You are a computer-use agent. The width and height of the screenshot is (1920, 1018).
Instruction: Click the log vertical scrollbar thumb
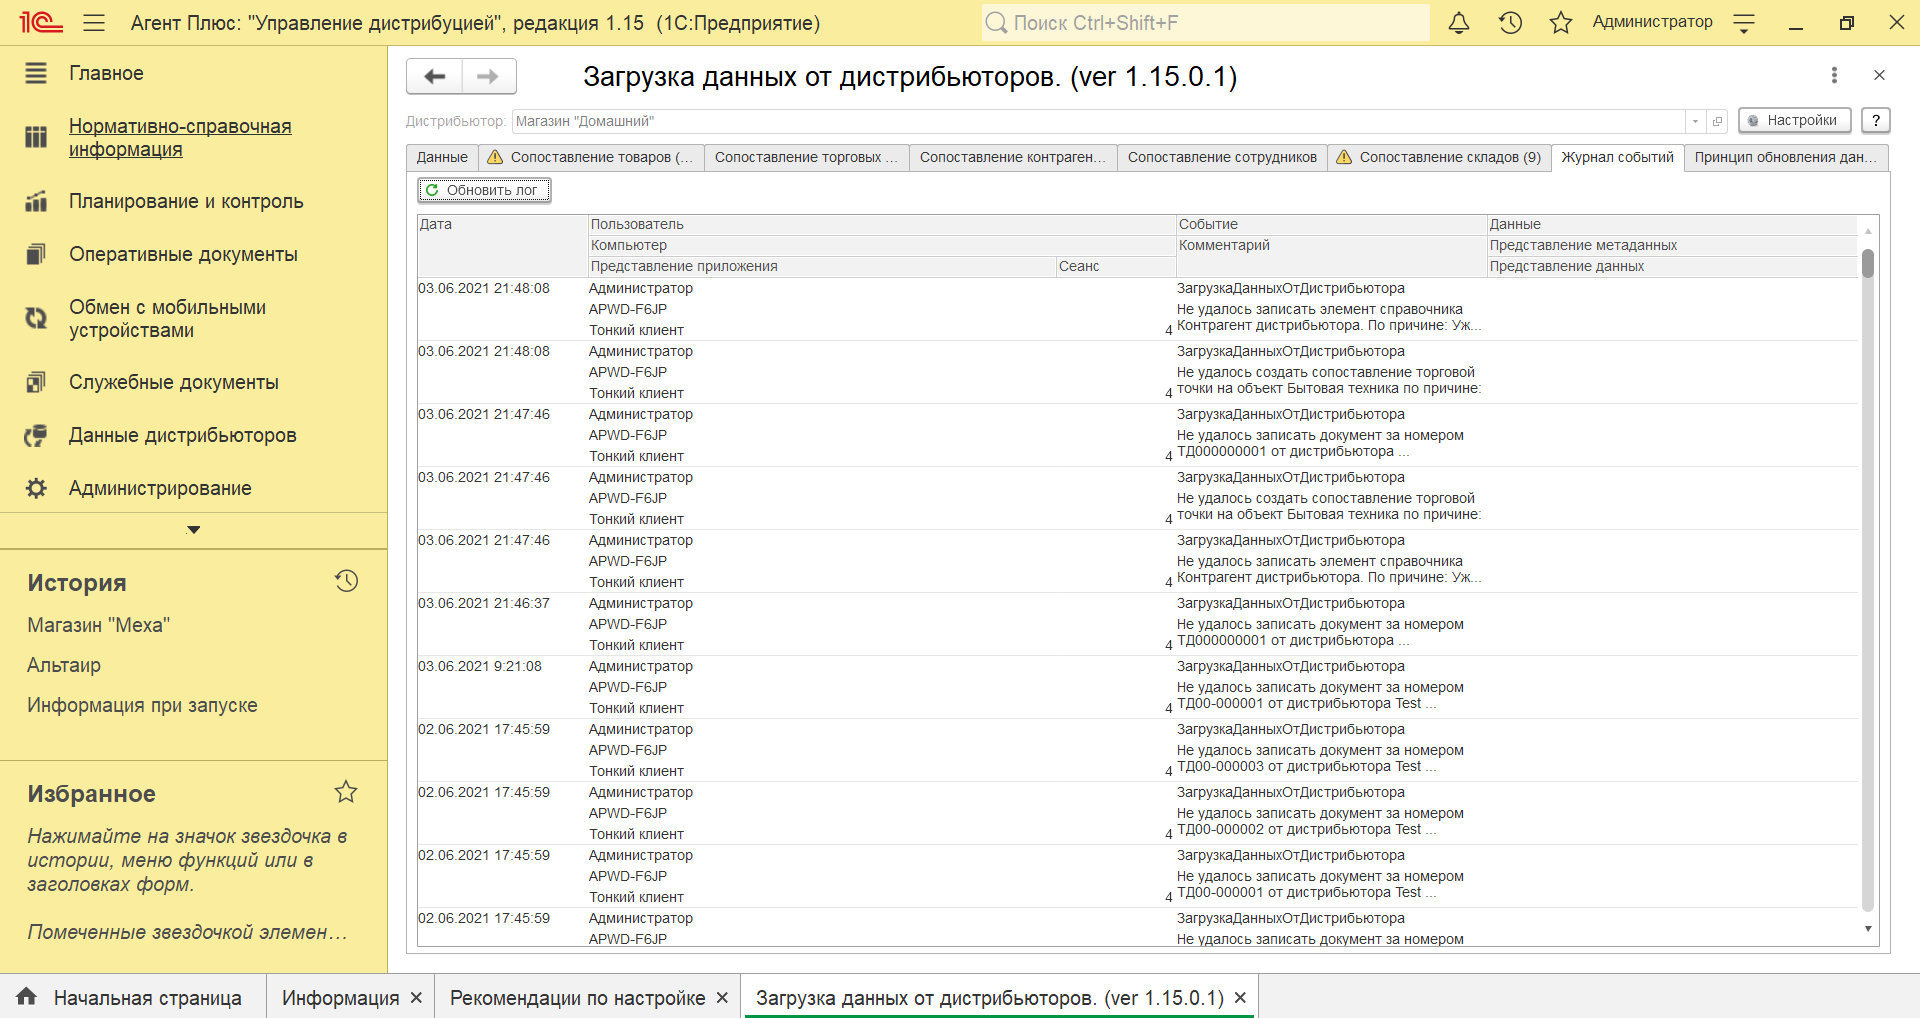[x=1867, y=264]
